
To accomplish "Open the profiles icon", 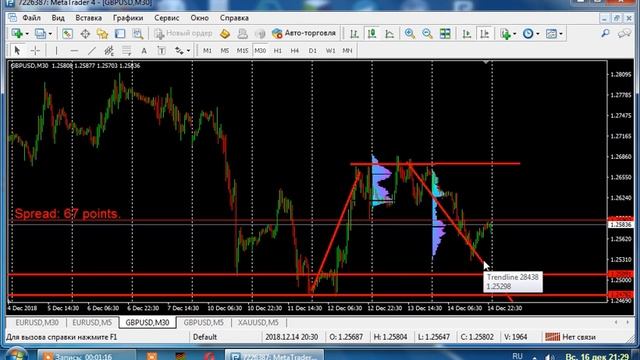I will [40, 33].
